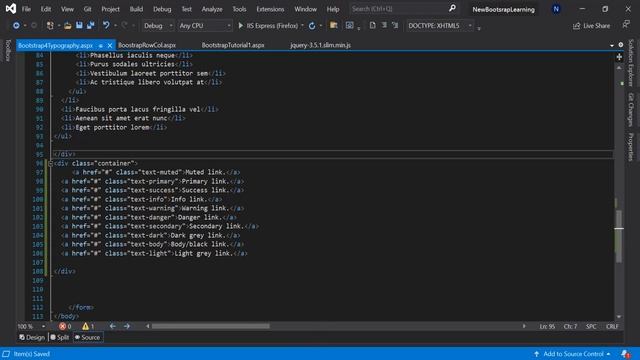Switch to Split view

click(x=60, y=338)
